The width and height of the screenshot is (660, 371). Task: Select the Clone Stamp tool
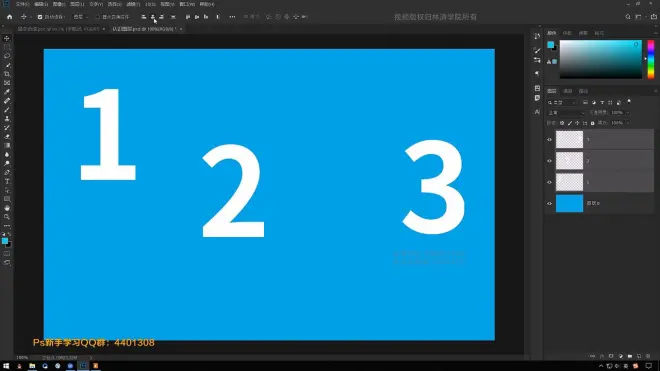[7, 119]
